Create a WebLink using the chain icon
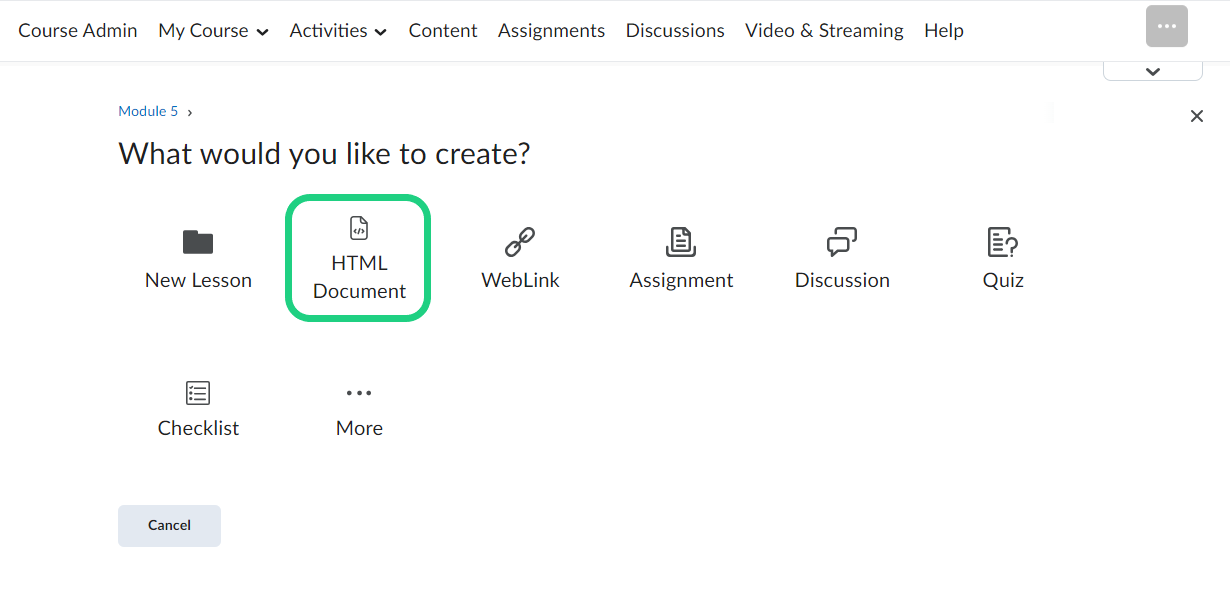1230x609 pixels. 520,242
